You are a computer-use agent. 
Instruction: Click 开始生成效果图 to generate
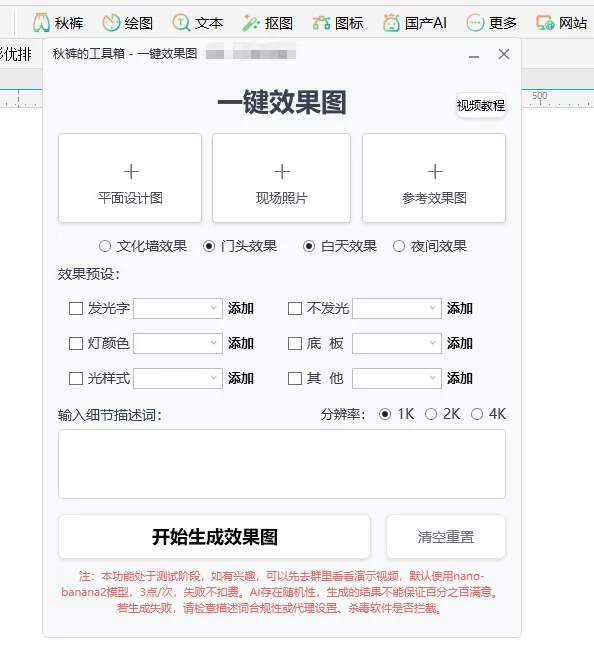coord(215,537)
